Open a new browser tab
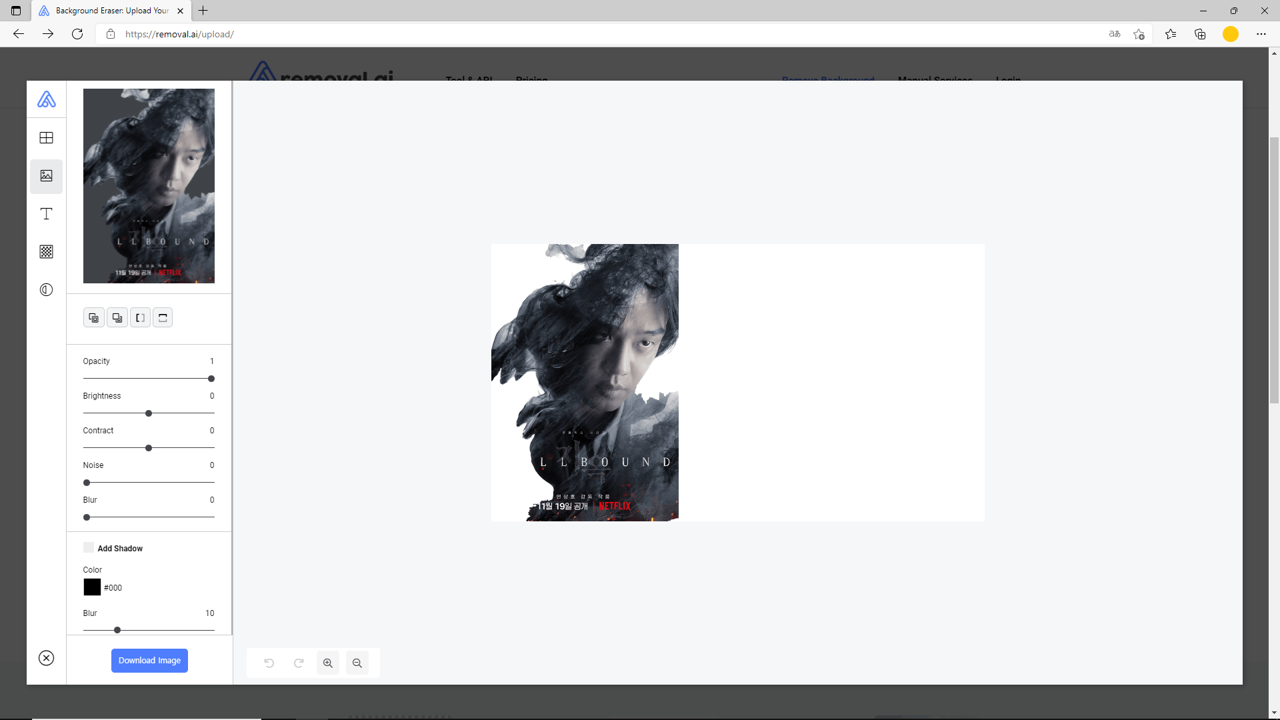 click(x=203, y=10)
